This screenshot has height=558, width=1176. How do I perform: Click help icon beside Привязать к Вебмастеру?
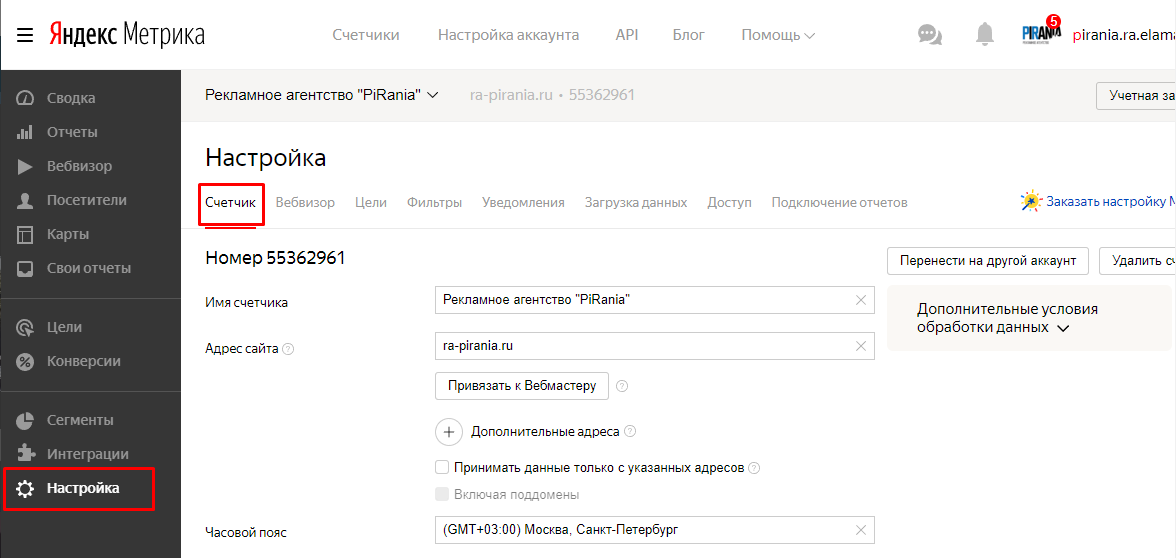(622, 386)
